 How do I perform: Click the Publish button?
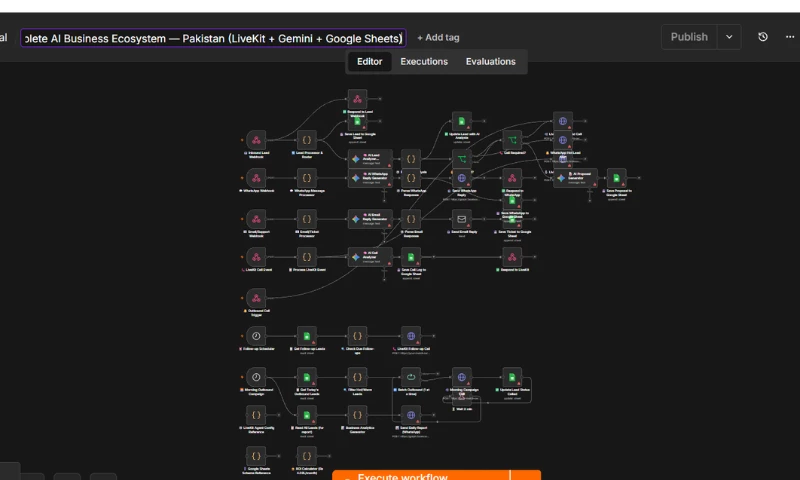click(x=689, y=37)
